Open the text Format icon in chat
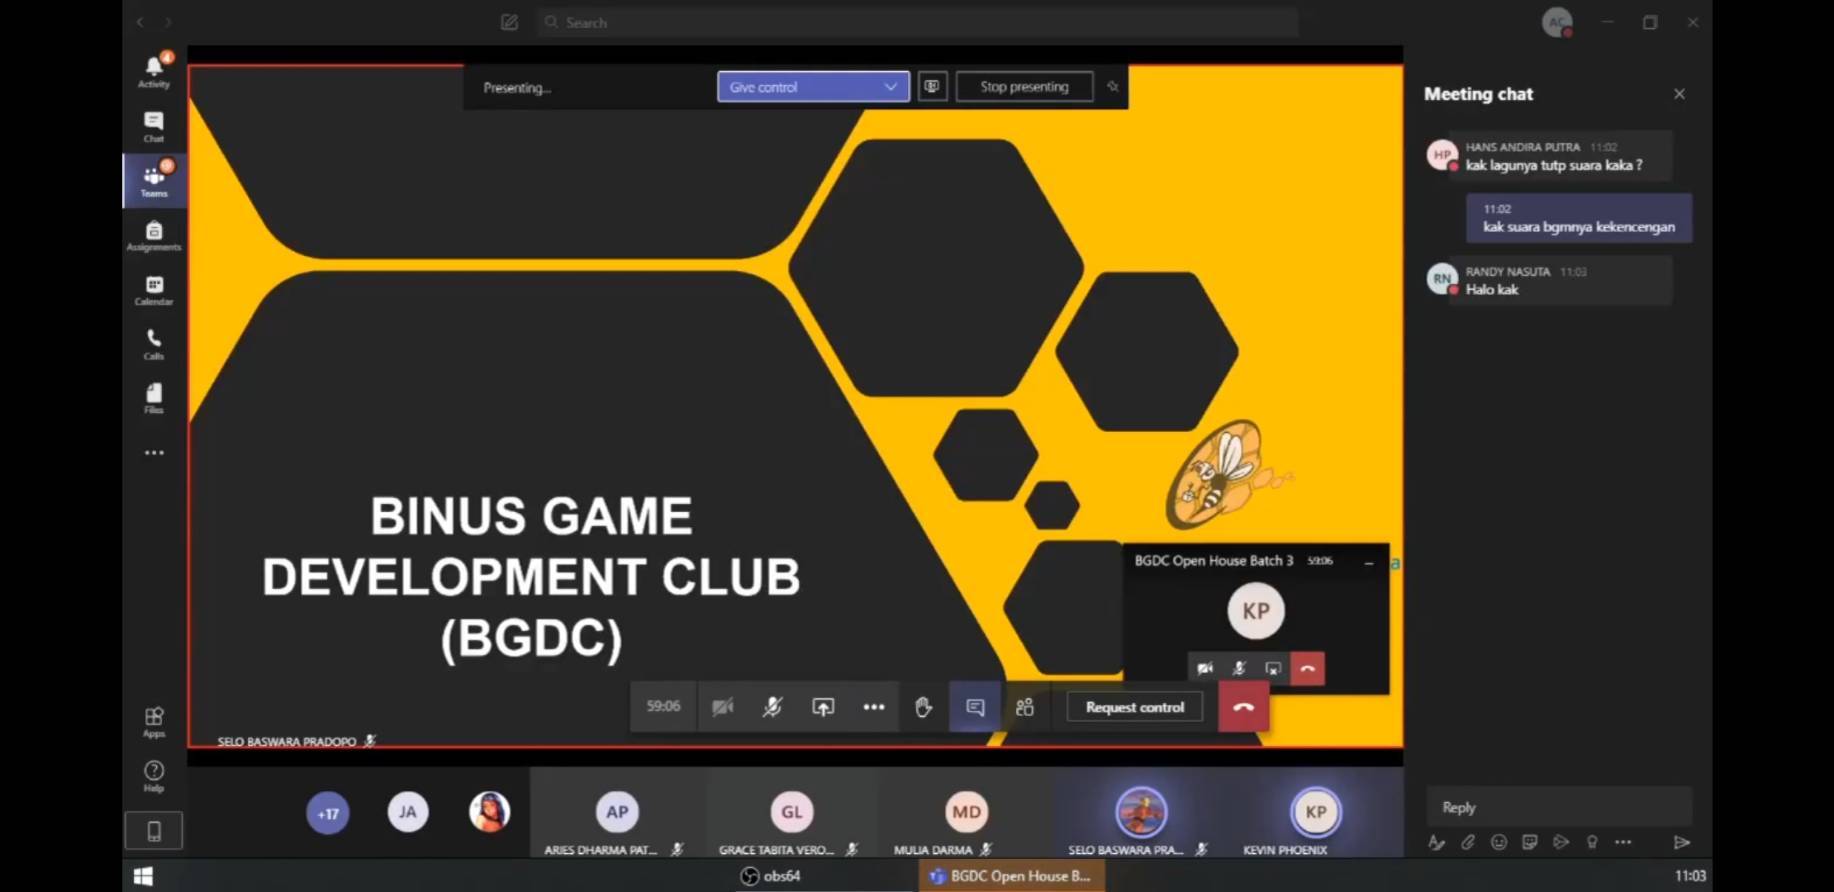1834x892 pixels. (x=1436, y=842)
